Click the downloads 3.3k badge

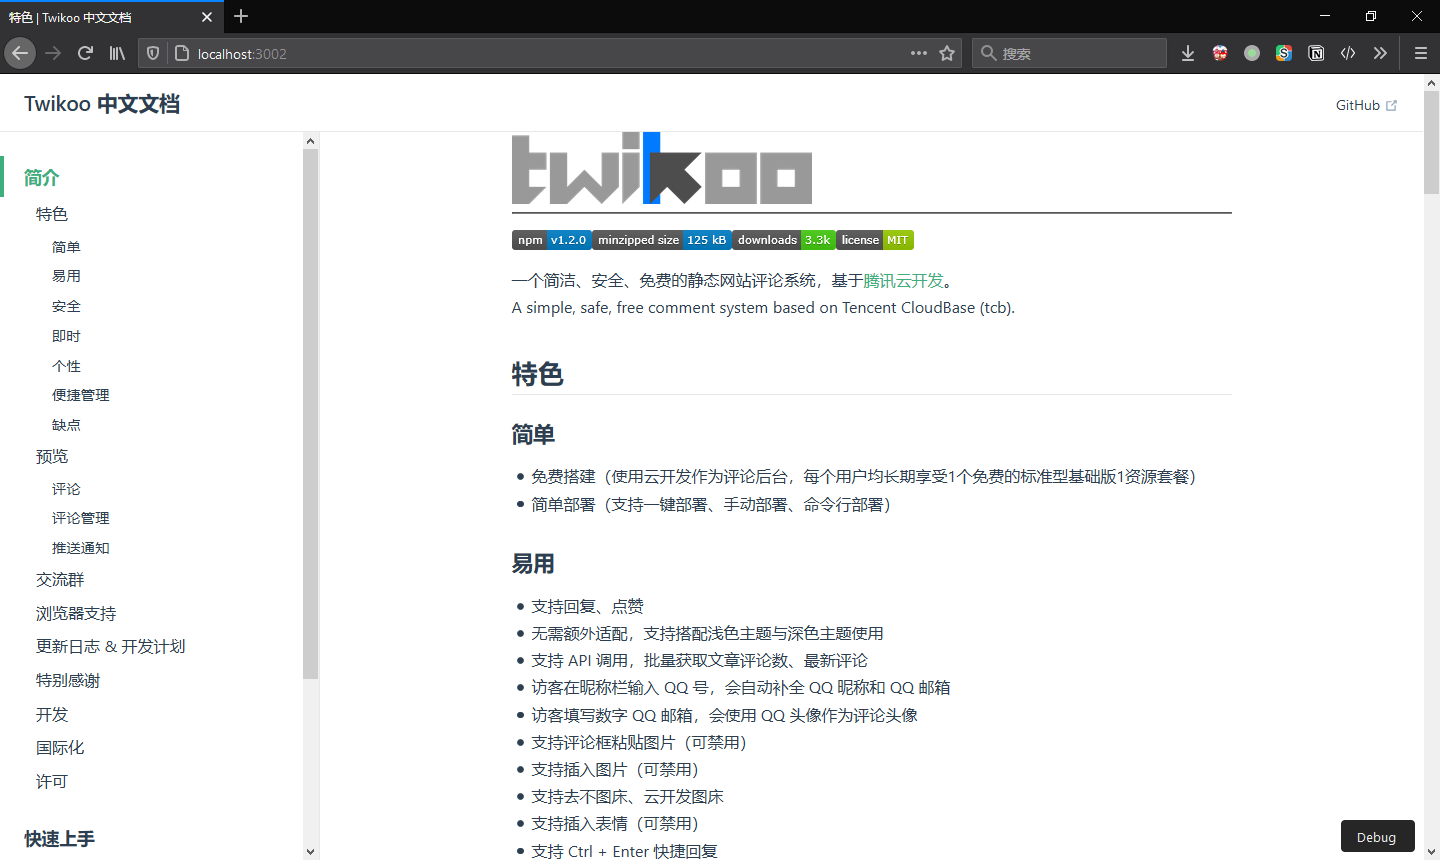[784, 240]
